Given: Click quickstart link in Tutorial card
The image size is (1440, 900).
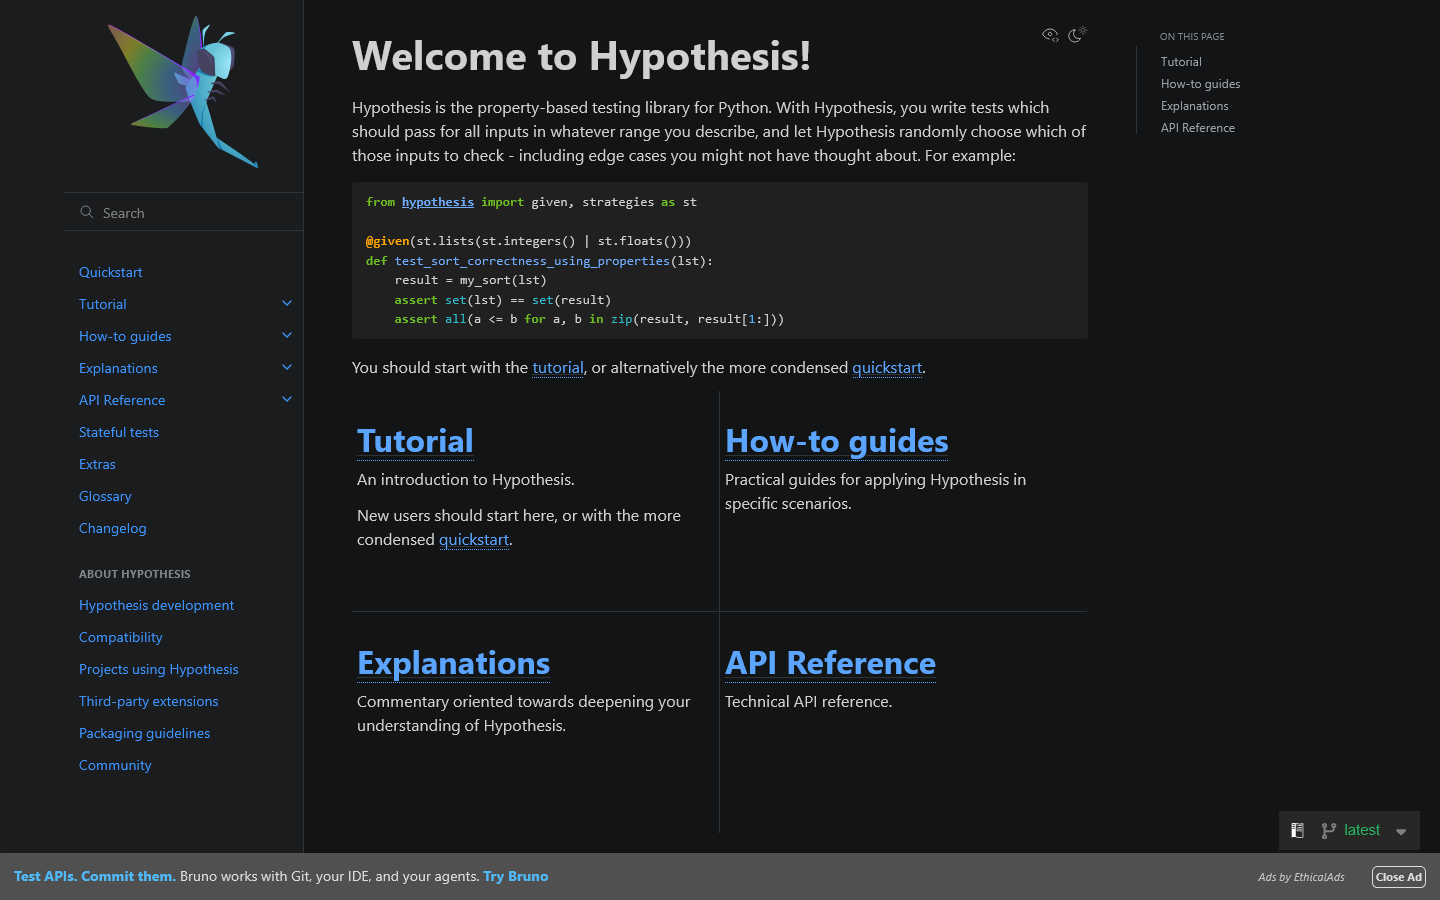Looking at the screenshot, I should [474, 540].
